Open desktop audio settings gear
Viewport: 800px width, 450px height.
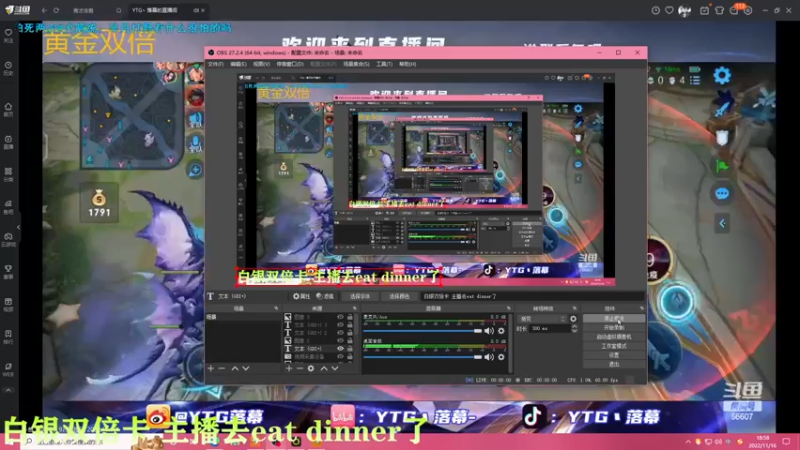click(x=501, y=357)
